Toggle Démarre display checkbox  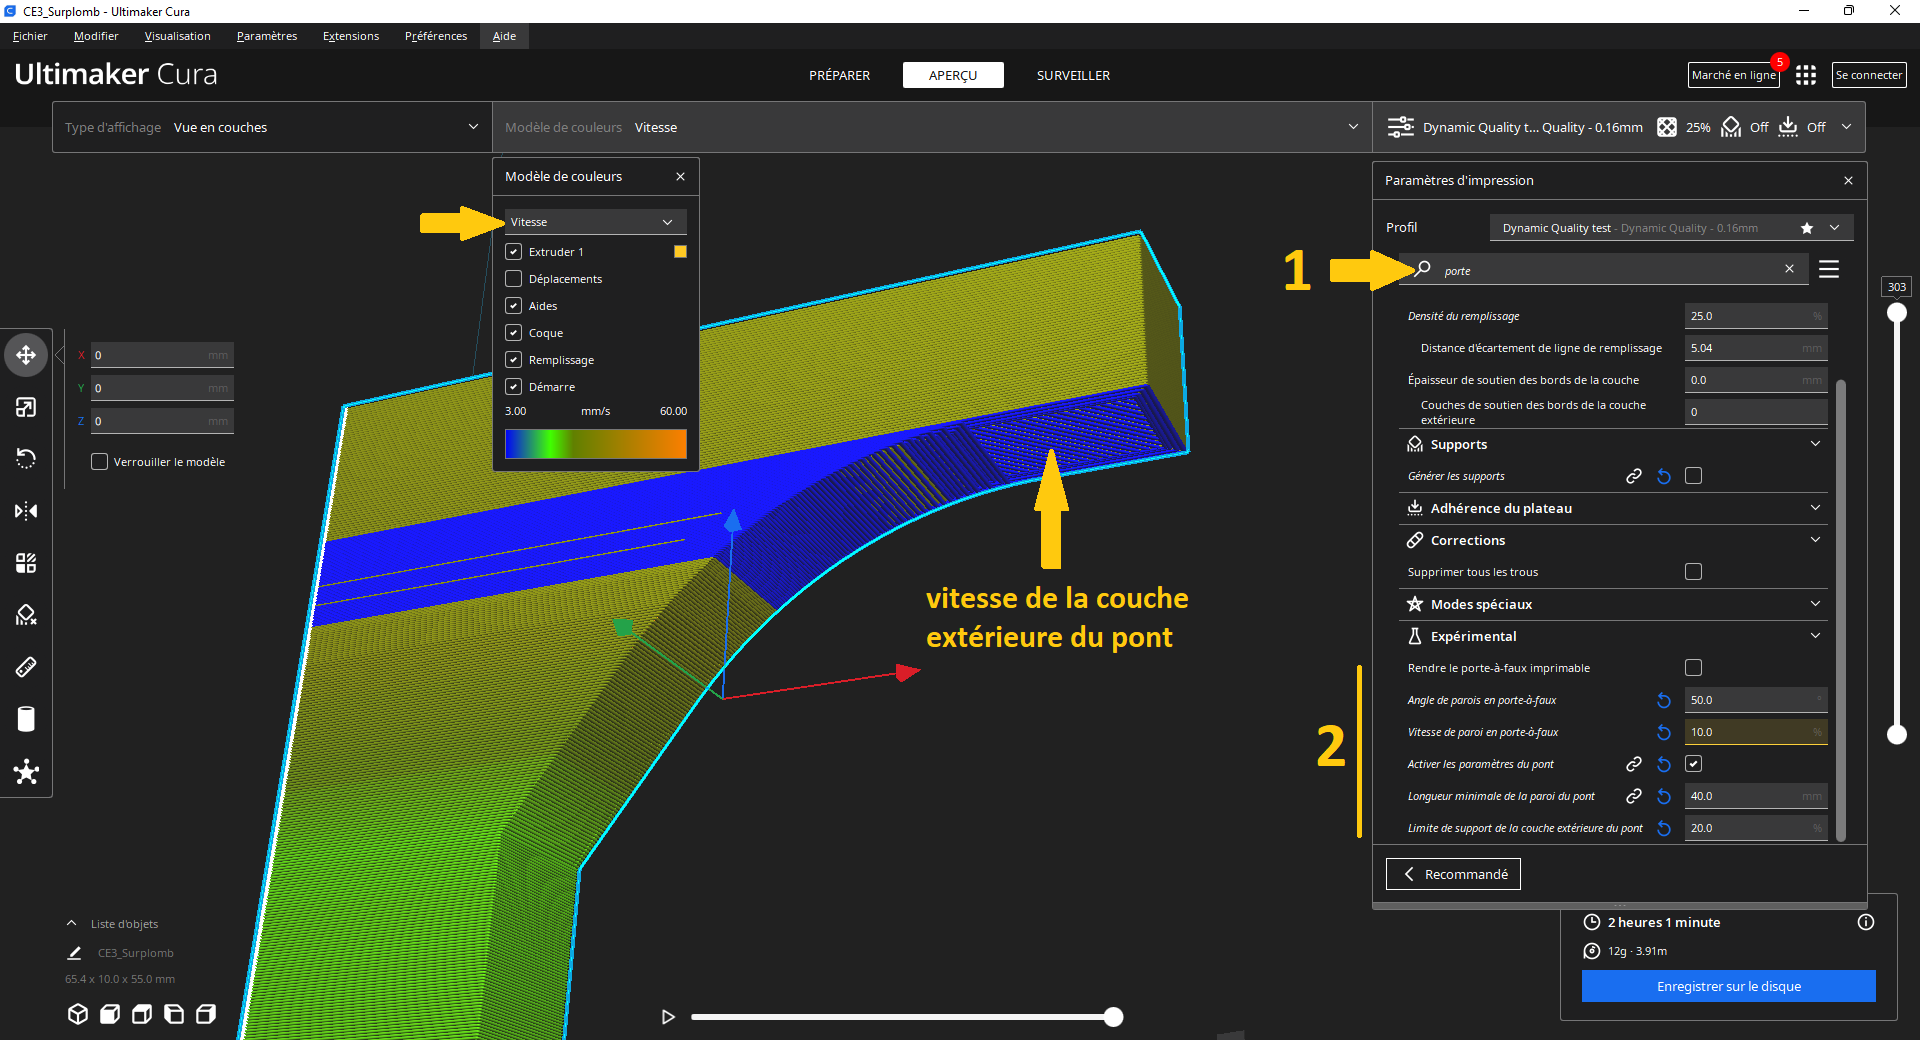[514, 387]
